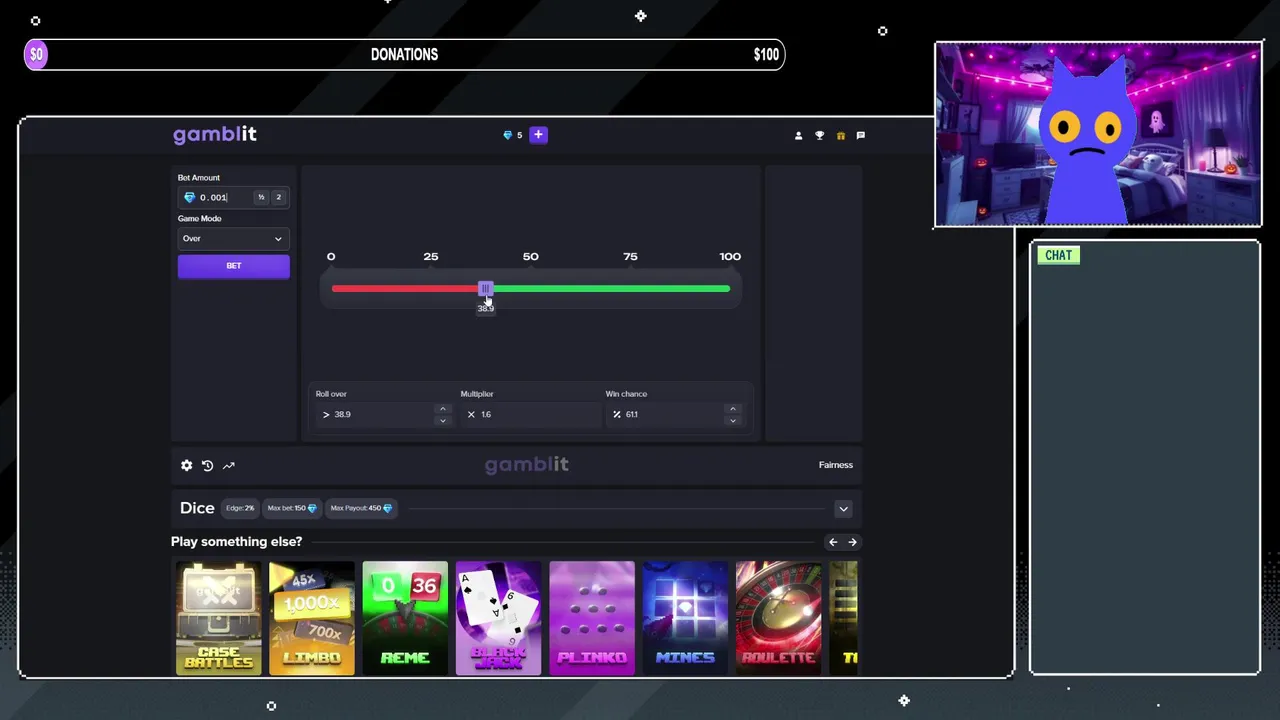
Task: Expand the Dice info chevron
Action: click(843, 509)
